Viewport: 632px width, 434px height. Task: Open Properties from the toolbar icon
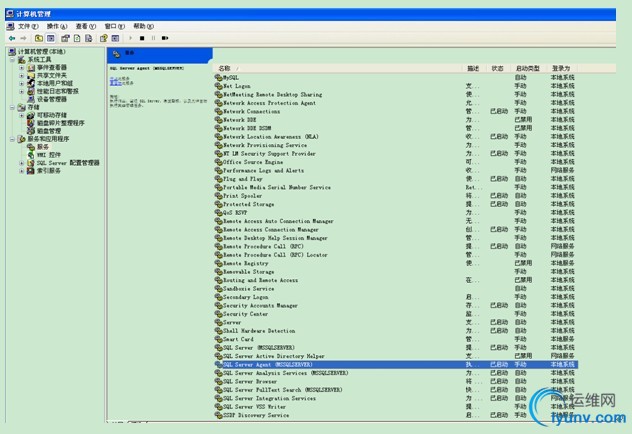point(65,38)
